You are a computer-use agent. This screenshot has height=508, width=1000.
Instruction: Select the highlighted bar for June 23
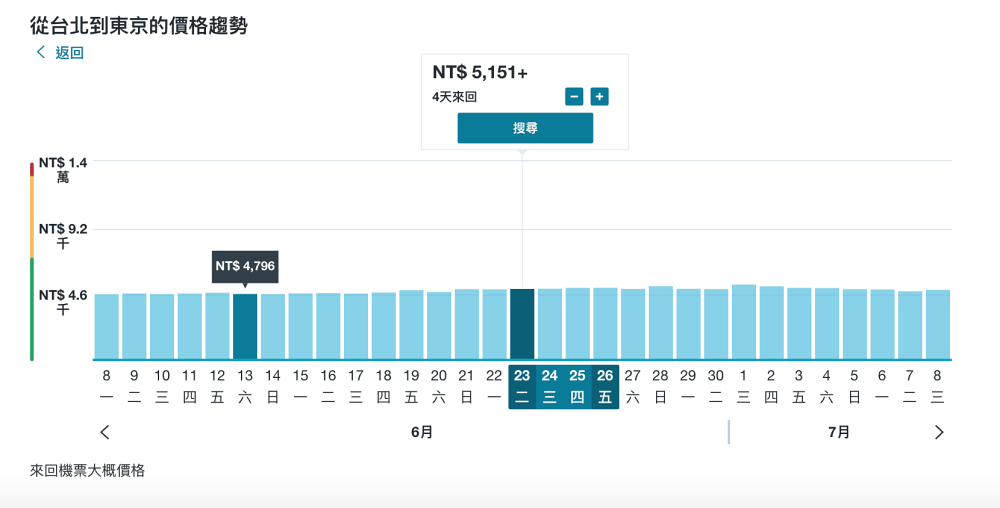point(522,324)
